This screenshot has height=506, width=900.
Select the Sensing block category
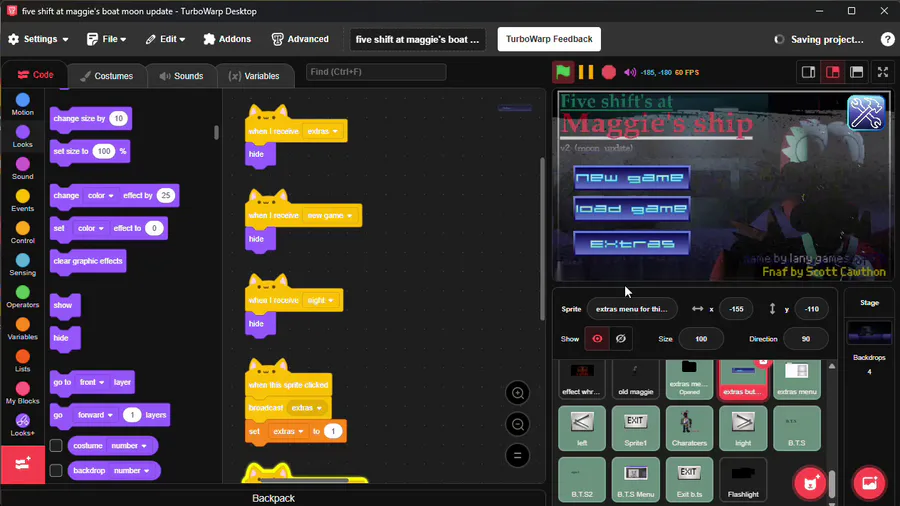pyautogui.click(x=22, y=266)
